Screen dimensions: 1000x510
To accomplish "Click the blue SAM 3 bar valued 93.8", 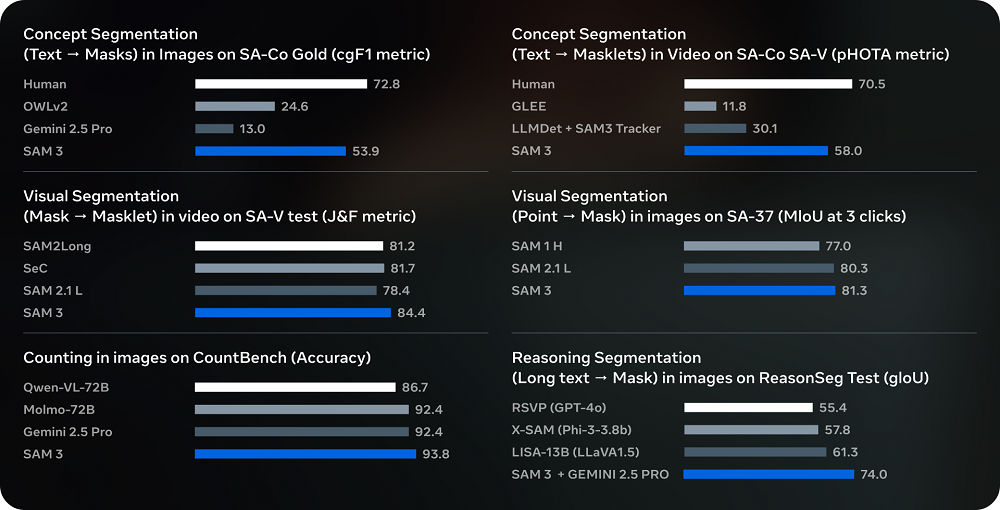I will (305, 454).
